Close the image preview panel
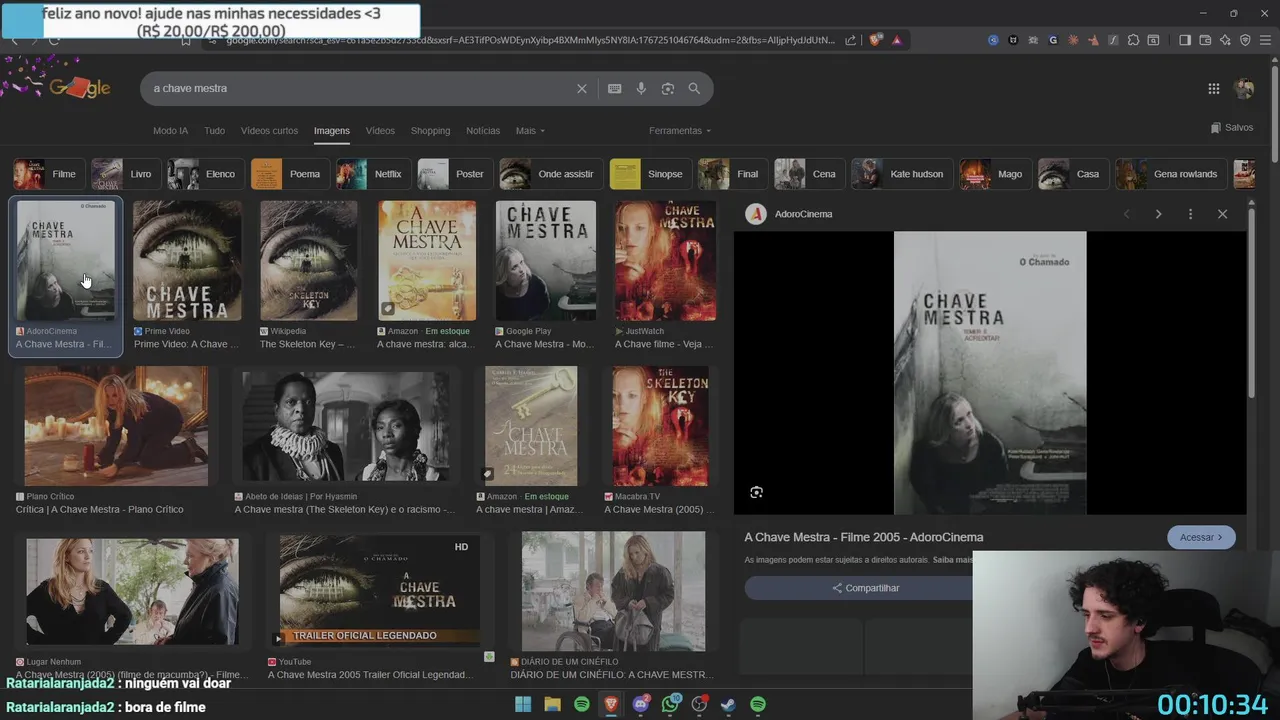Screen dimensions: 1280x720 (x=1222, y=214)
